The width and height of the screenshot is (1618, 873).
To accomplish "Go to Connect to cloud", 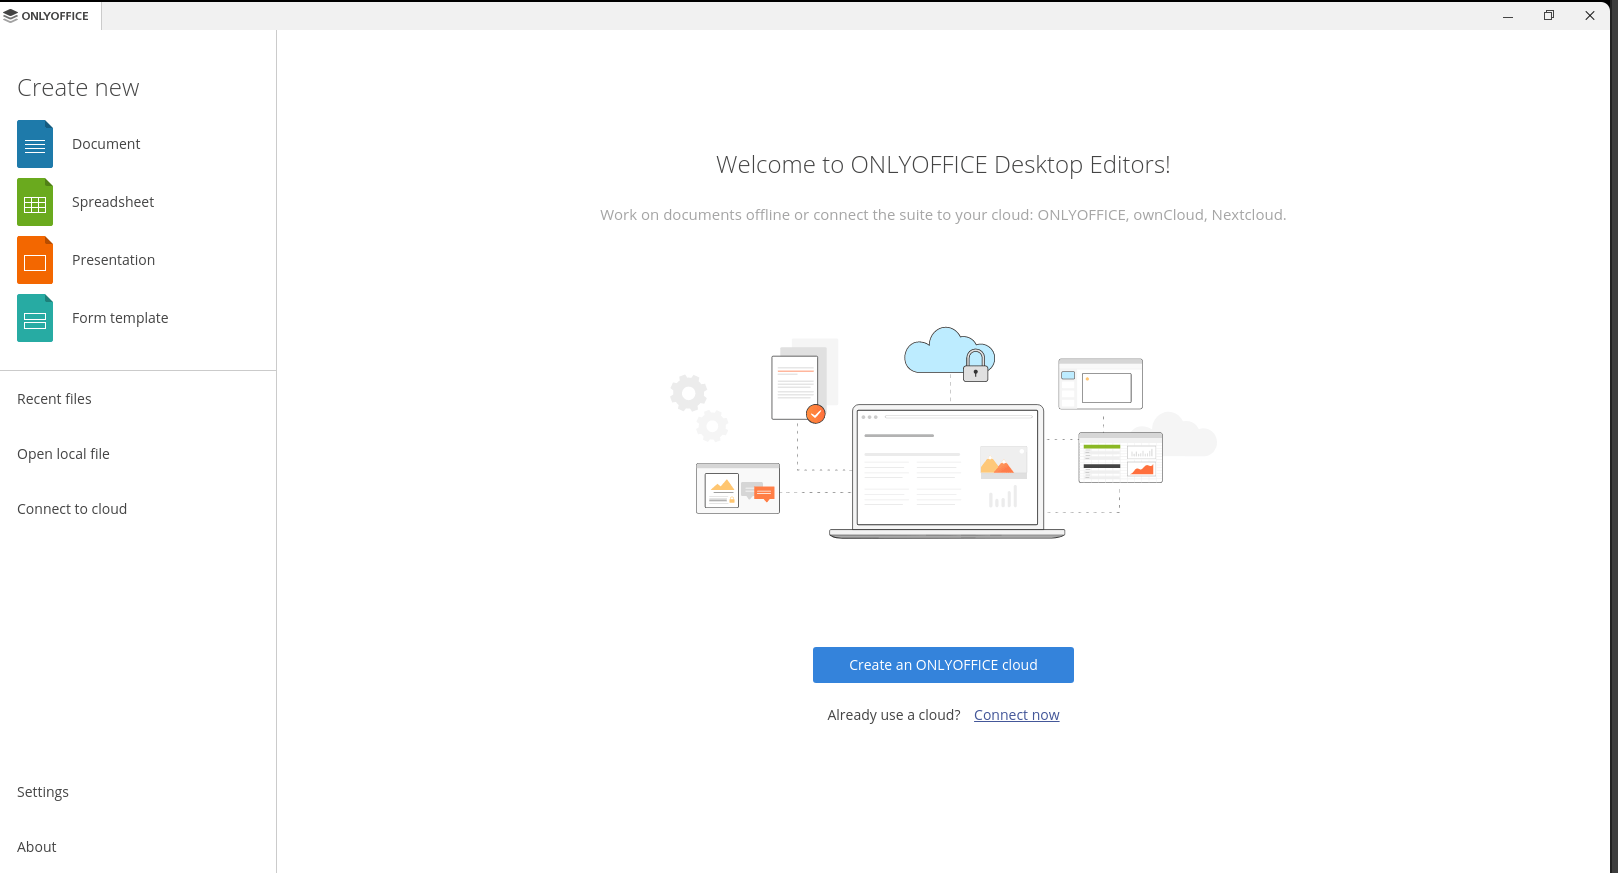I will [x=72, y=509].
